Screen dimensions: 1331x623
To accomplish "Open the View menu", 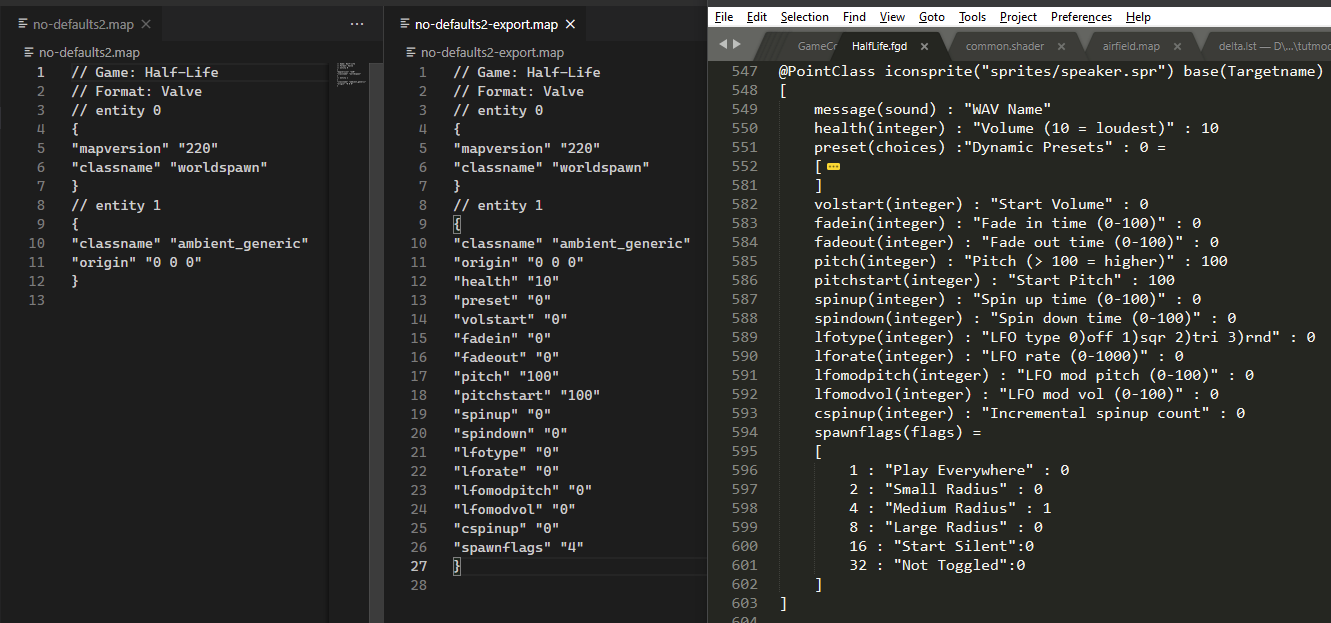I will [892, 17].
